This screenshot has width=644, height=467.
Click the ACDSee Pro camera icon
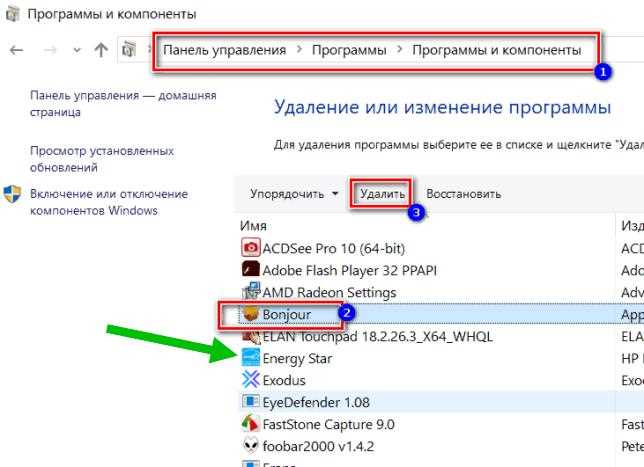pos(250,248)
